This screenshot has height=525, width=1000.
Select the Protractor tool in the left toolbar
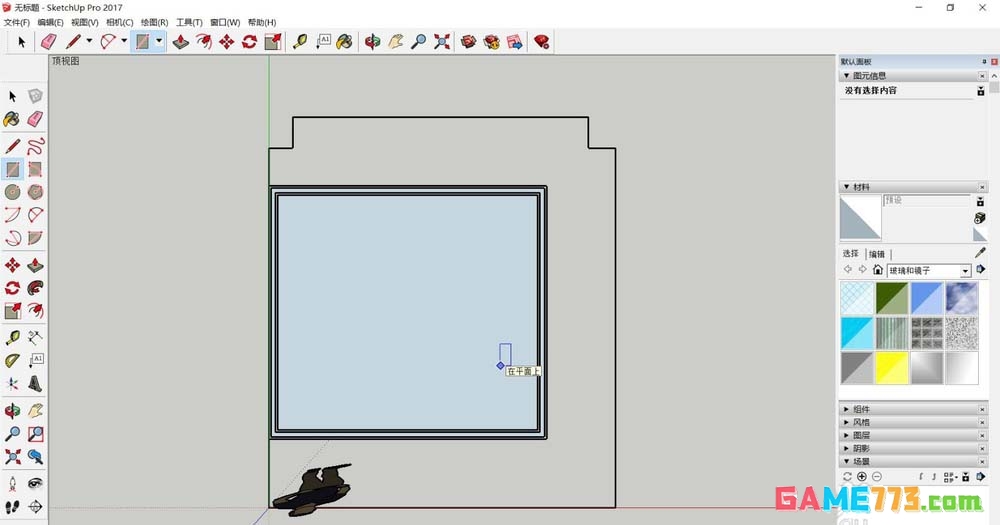[12, 361]
